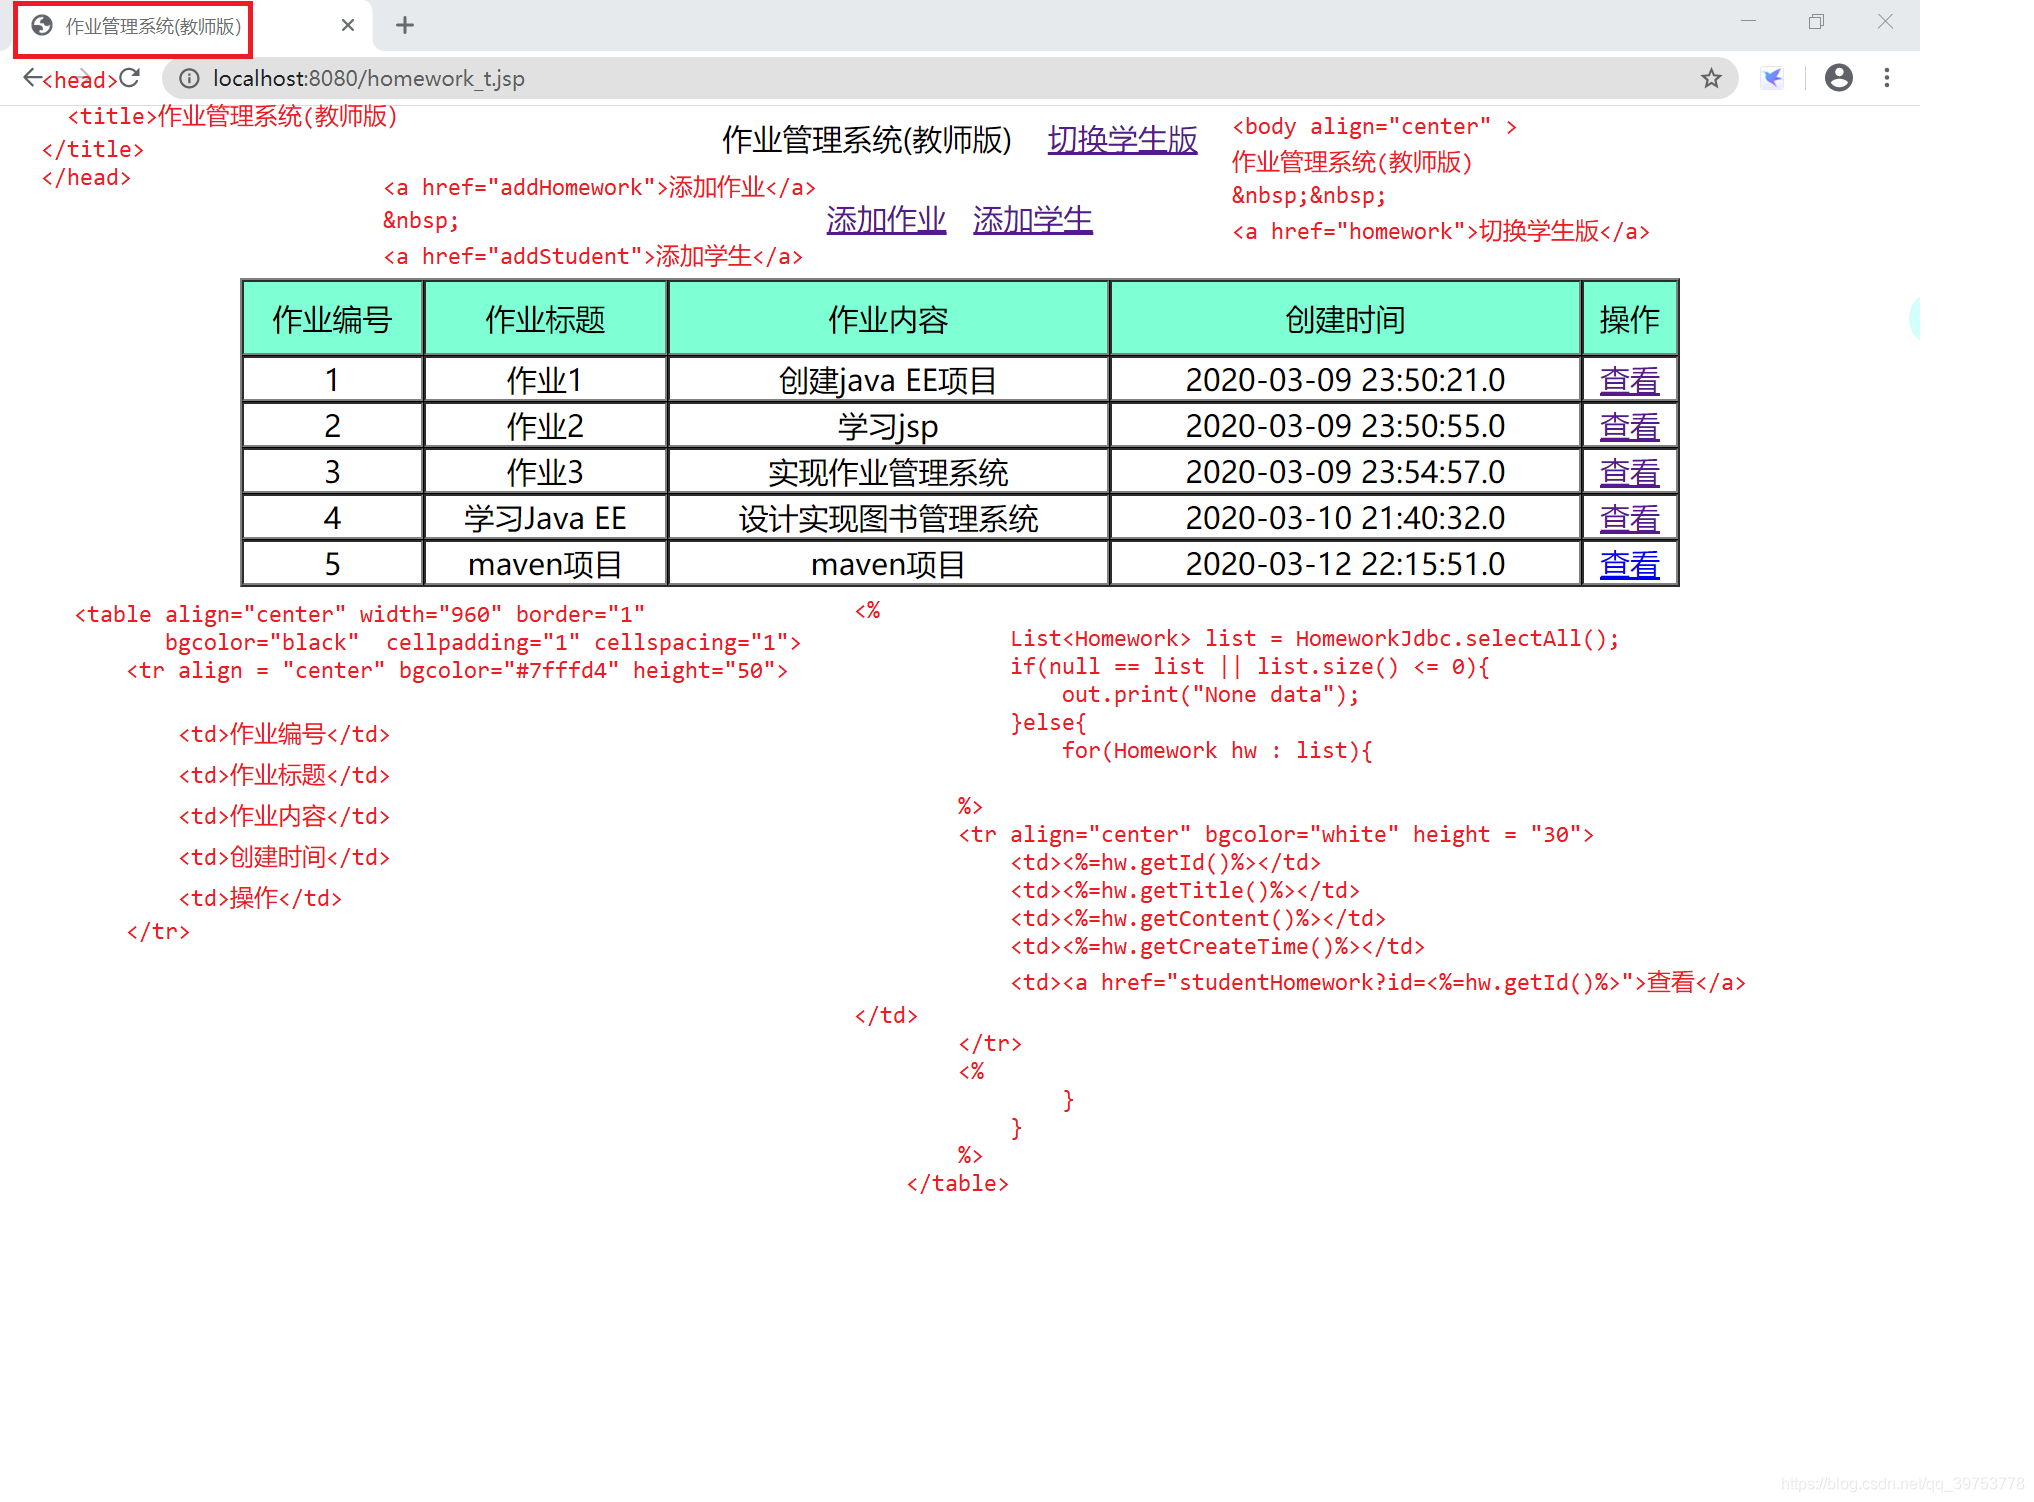Open a new browser tab

coord(404,25)
